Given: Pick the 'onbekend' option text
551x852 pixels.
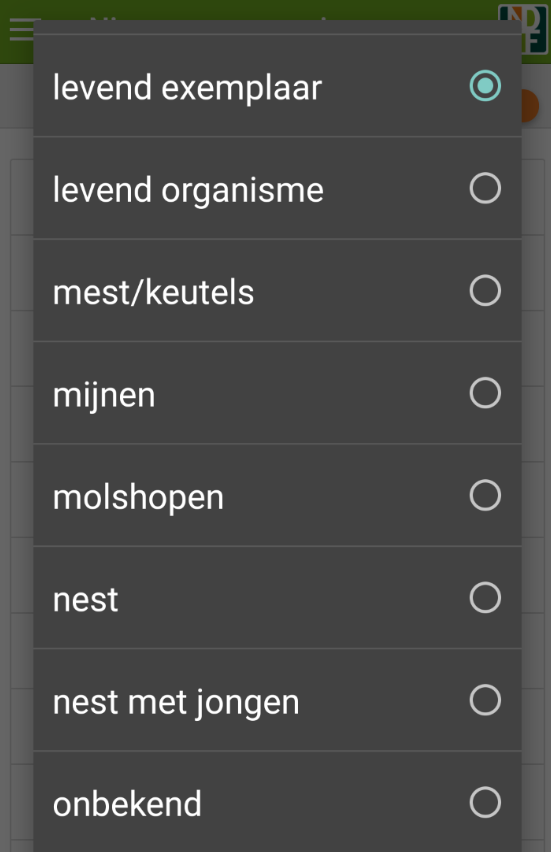Looking at the screenshot, I should (127, 804).
